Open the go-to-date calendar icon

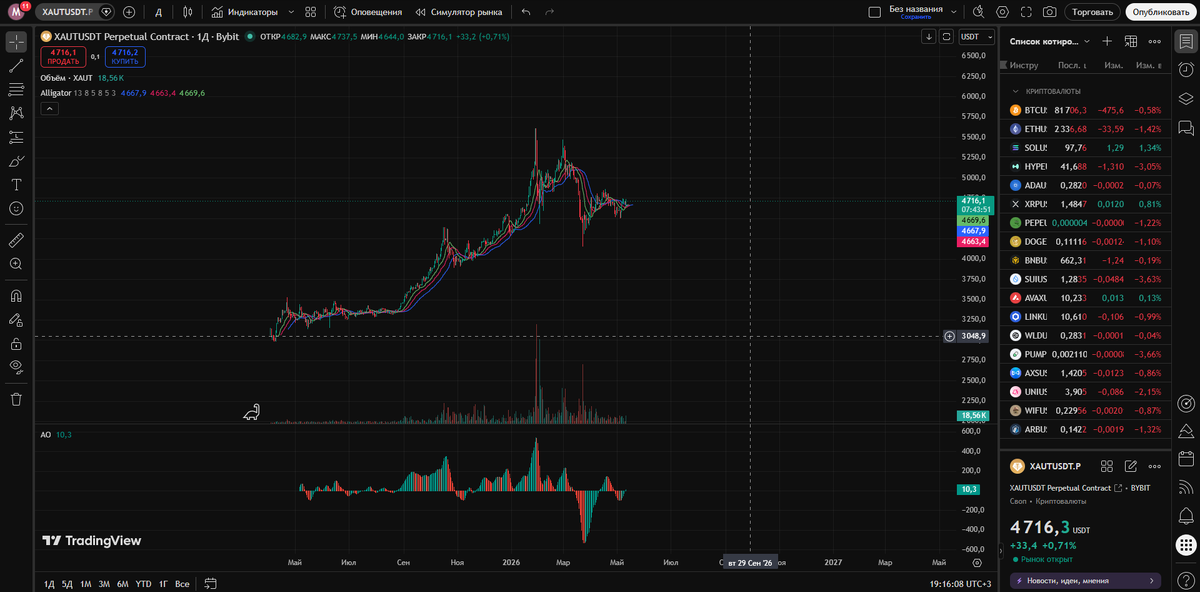(211, 583)
